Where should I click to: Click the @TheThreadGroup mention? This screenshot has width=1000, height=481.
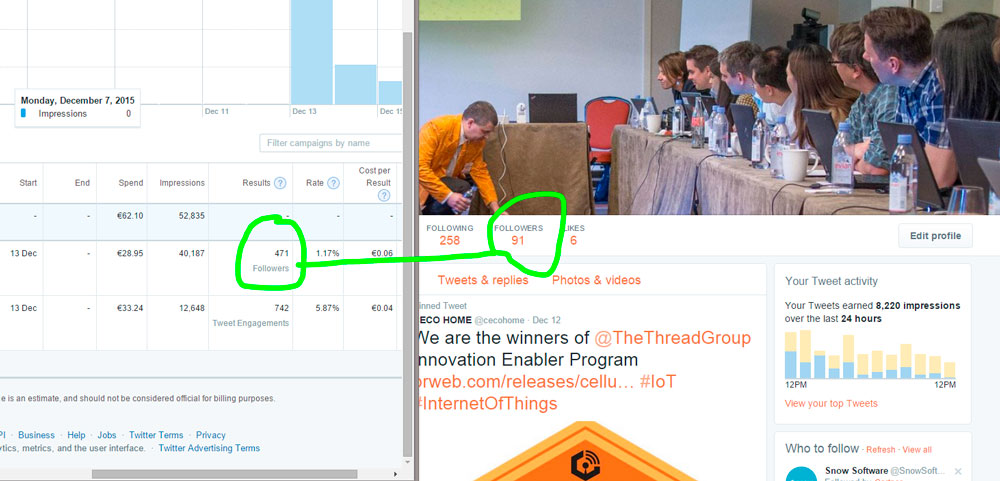tap(672, 337)
